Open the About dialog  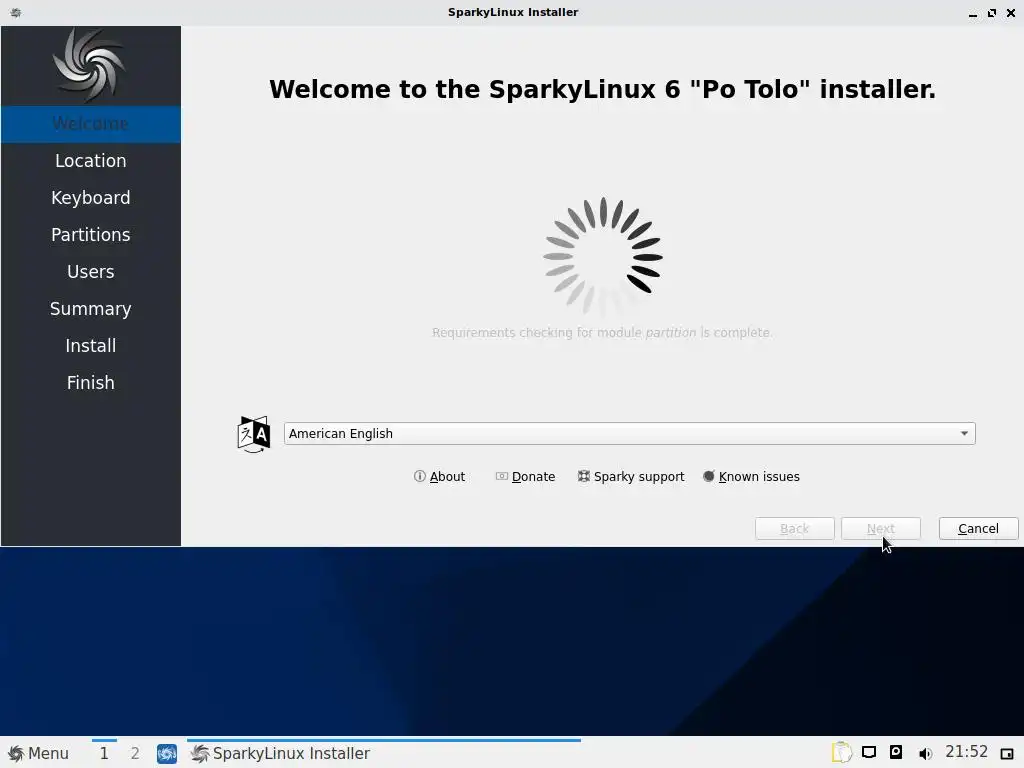[439, 477]
